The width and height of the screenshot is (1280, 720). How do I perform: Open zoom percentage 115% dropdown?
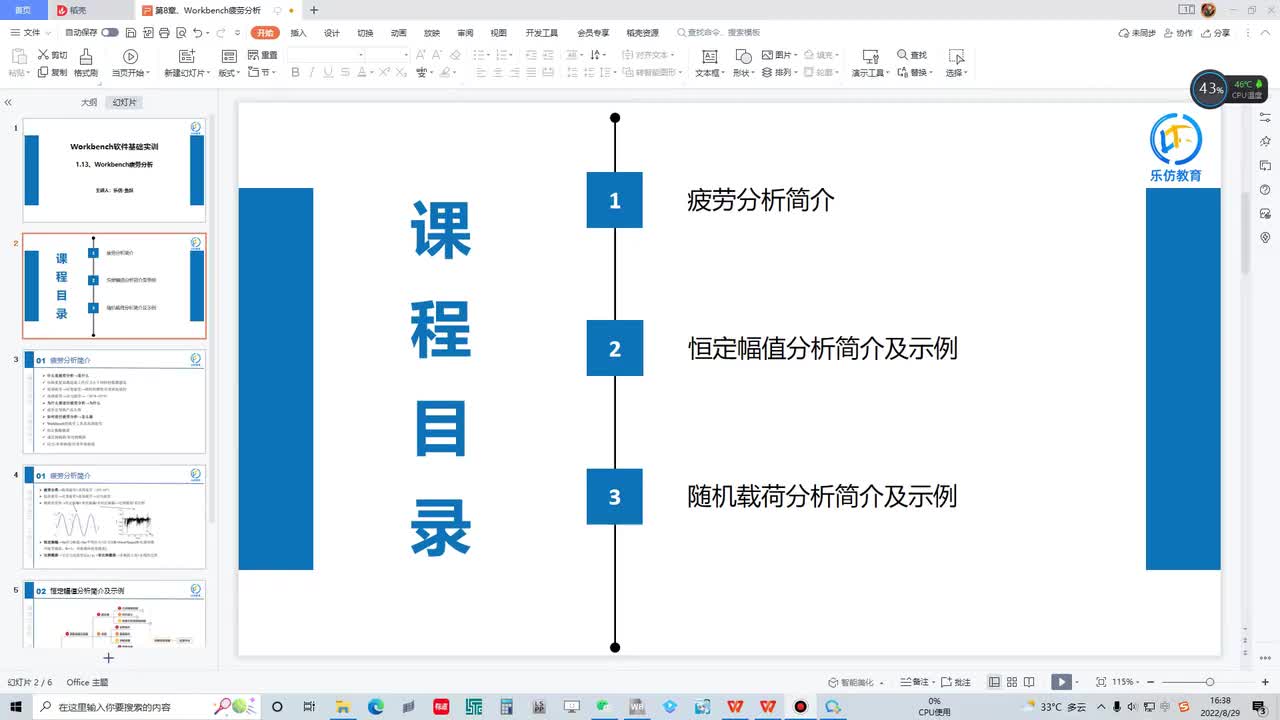pos(1126,682)
